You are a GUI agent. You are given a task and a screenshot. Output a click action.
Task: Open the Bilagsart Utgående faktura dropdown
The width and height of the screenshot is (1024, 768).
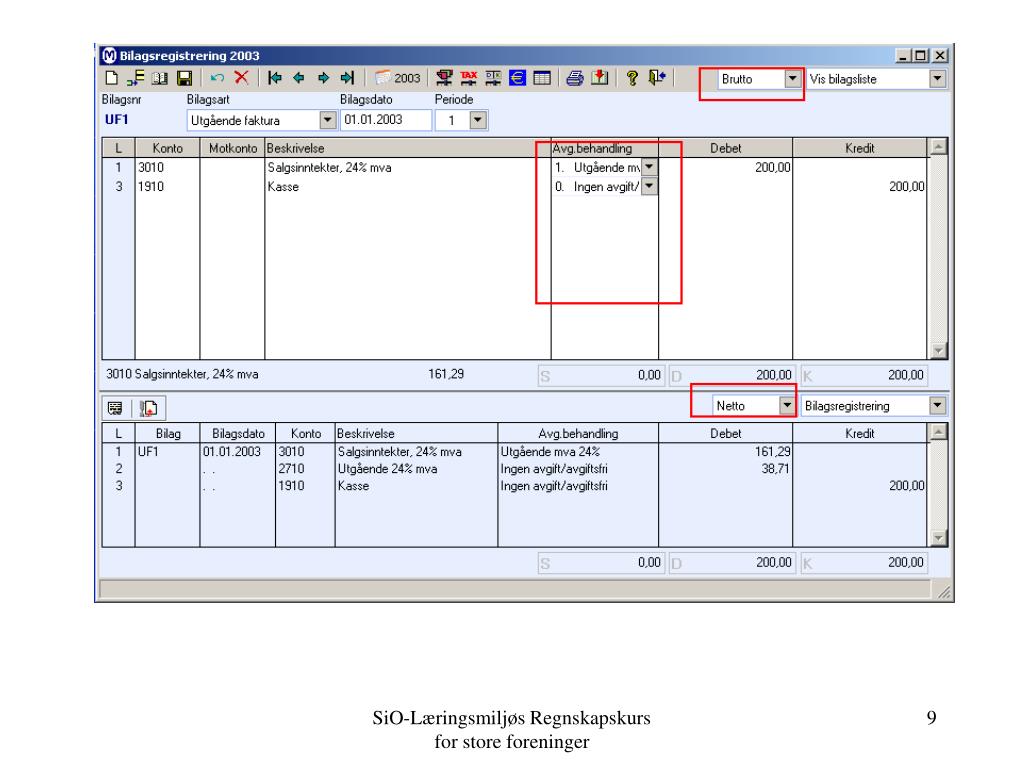click(328, 120)
